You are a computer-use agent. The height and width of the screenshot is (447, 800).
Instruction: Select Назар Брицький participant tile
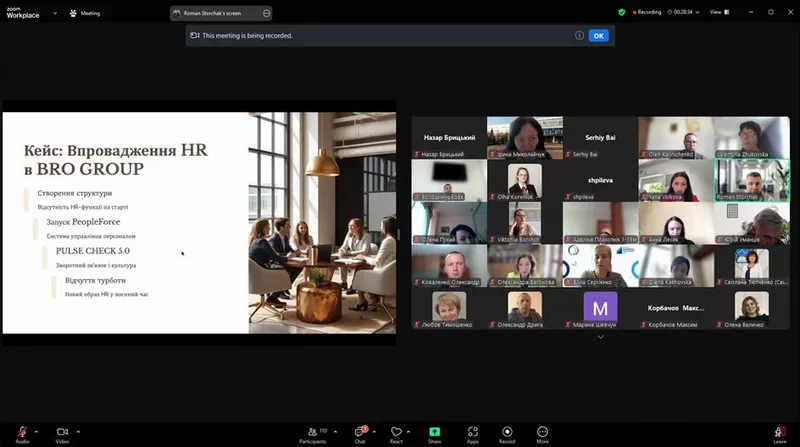pyautogui.click(x=449, y=138)
